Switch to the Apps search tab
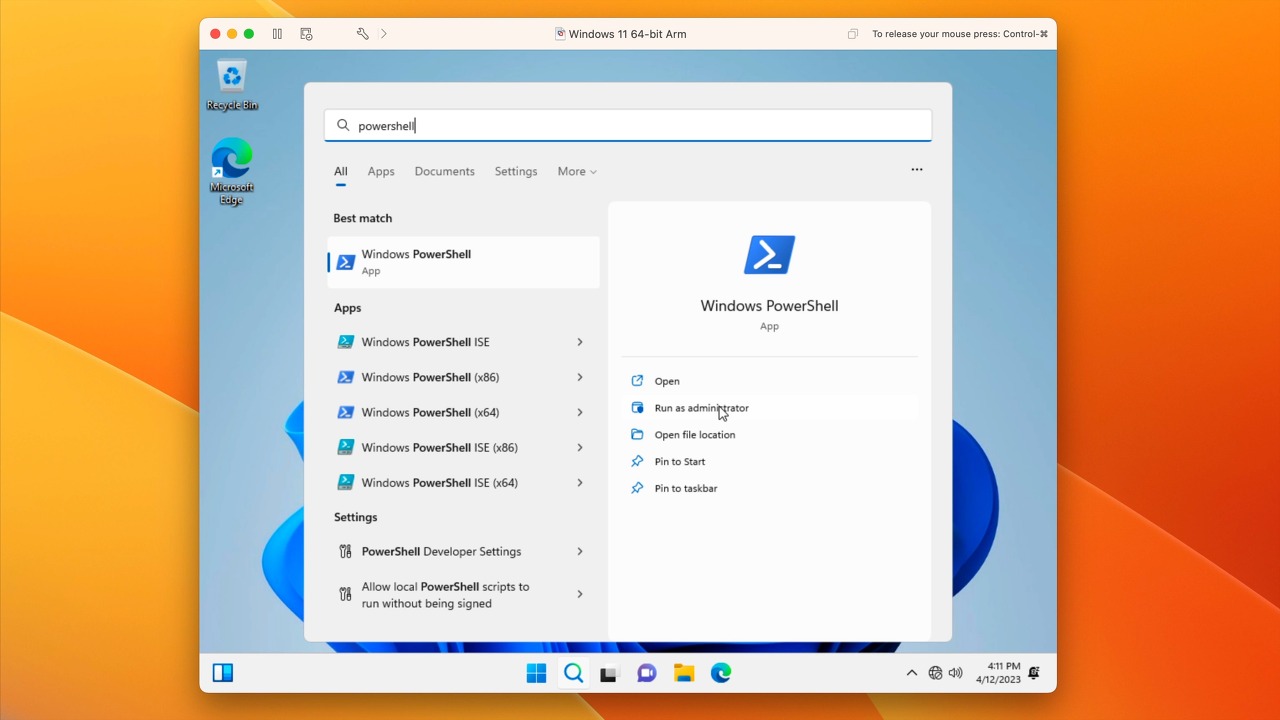This screenshot has width=1280, height=720. pyautogui.click(x=381, y=172)
